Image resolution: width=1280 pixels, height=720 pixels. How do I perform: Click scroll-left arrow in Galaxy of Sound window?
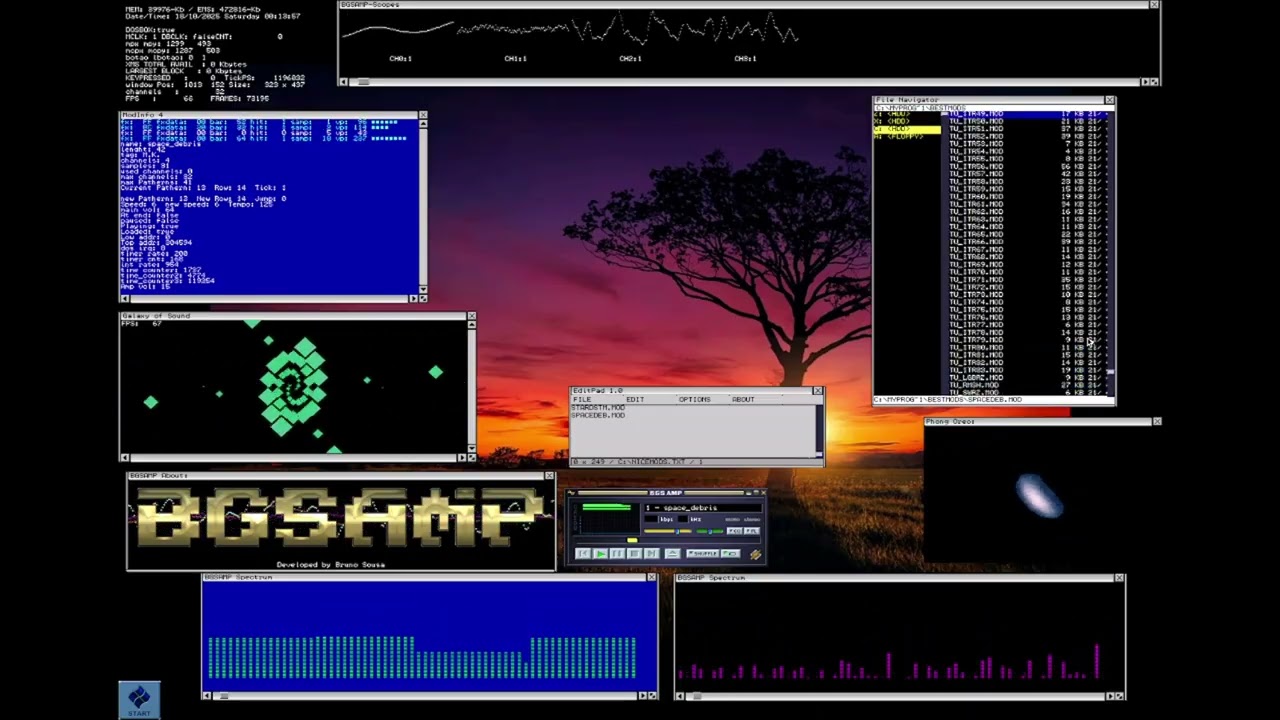click(x=125, y=458)
